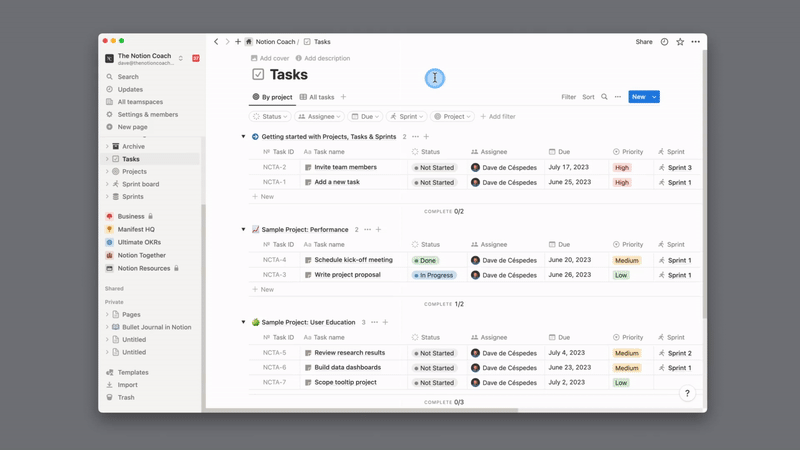Screen dimensions: 800x450
Task: Collapse Sample Project: User Education group
Action: (x=243, y=322)
